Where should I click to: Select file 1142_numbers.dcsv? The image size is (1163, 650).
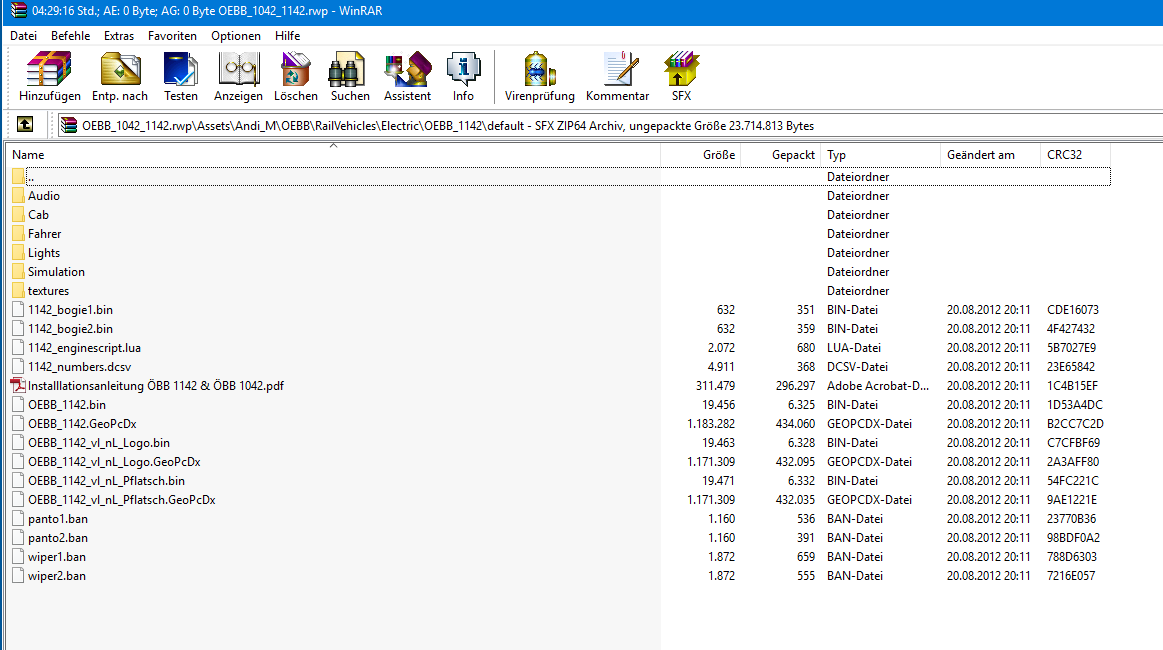click(79, 367)
